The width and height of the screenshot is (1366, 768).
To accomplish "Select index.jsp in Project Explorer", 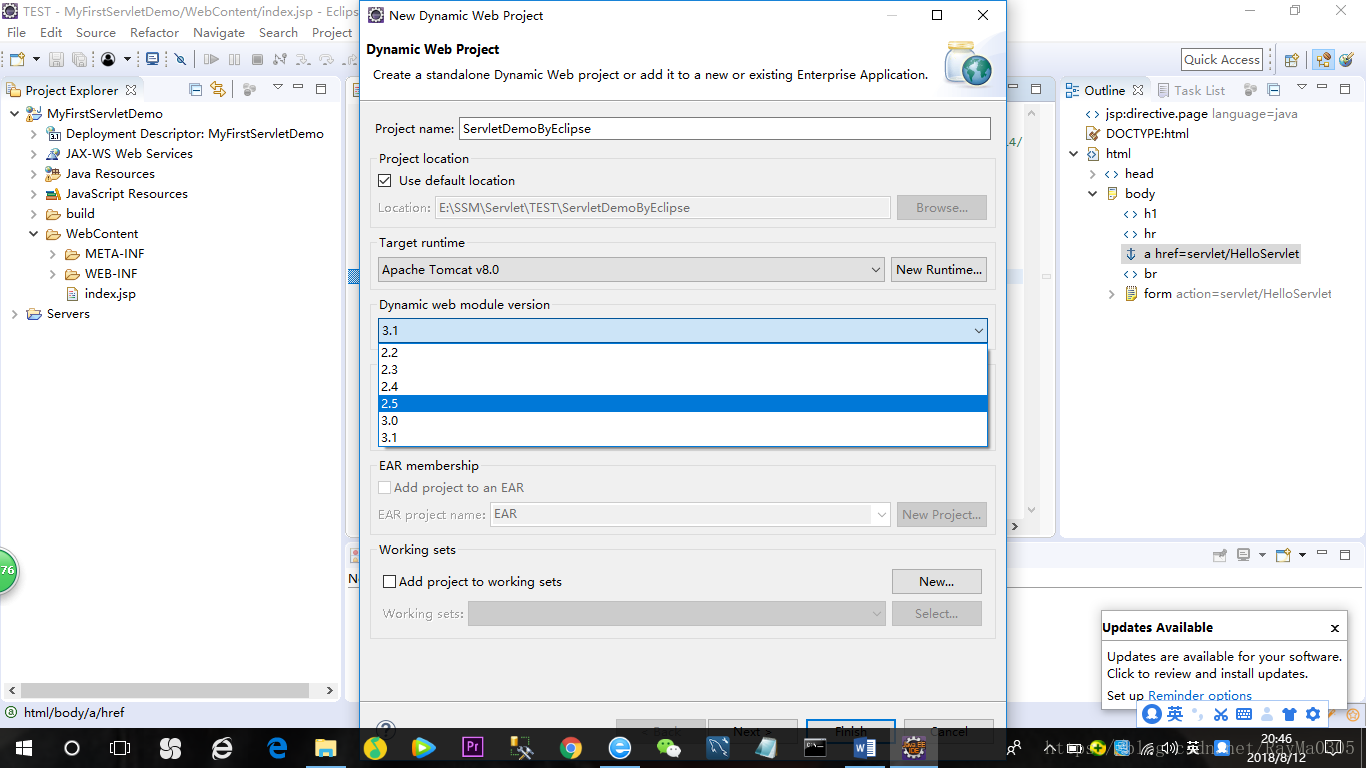I will [110, 294].
